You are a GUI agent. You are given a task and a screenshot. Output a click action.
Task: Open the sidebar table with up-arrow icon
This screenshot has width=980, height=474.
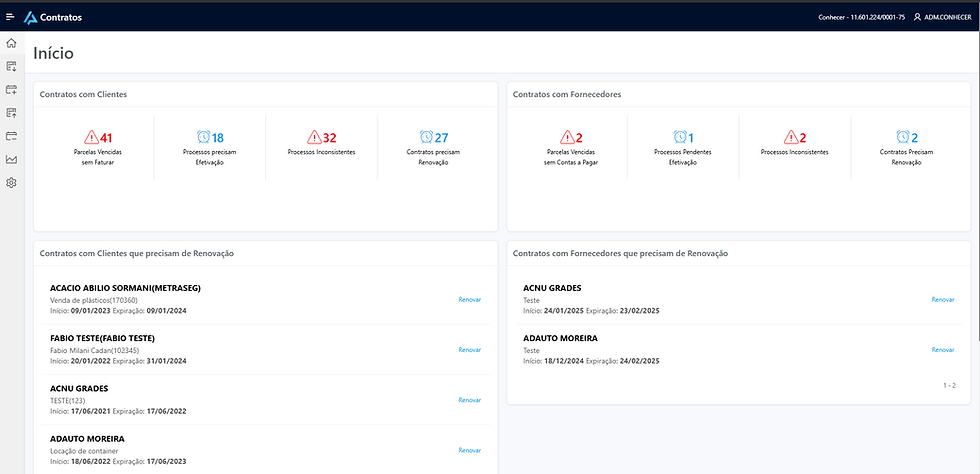tap(11, 113)
